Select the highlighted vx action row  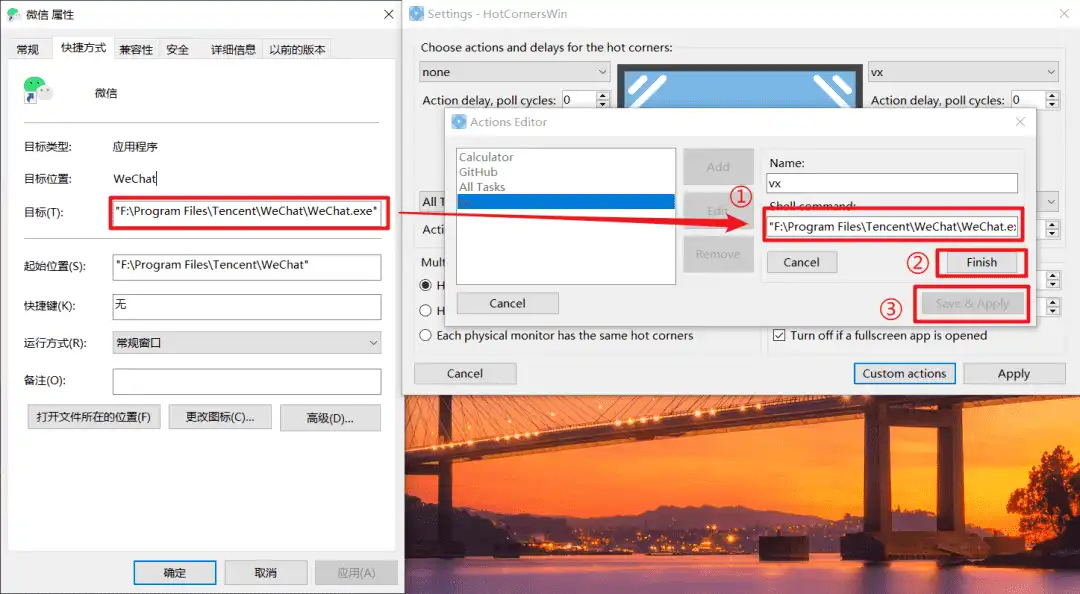(565, 202)
